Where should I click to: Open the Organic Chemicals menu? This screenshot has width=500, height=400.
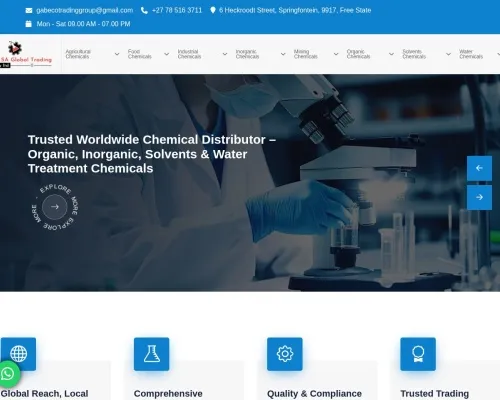tap(358, 54)
